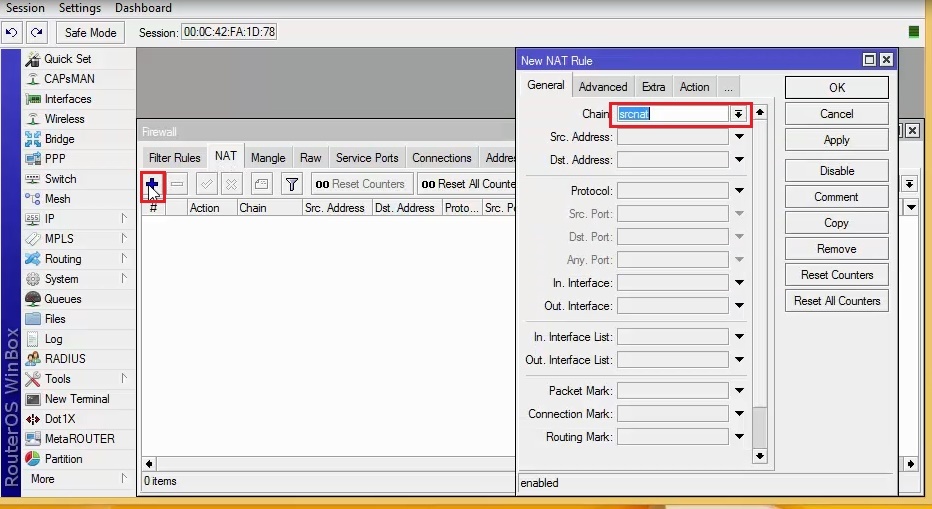Click the filter funnel icon in Firewall toolbar
Image resolution: width=932 pixels, height=509 pixels.
pos(291,184)
